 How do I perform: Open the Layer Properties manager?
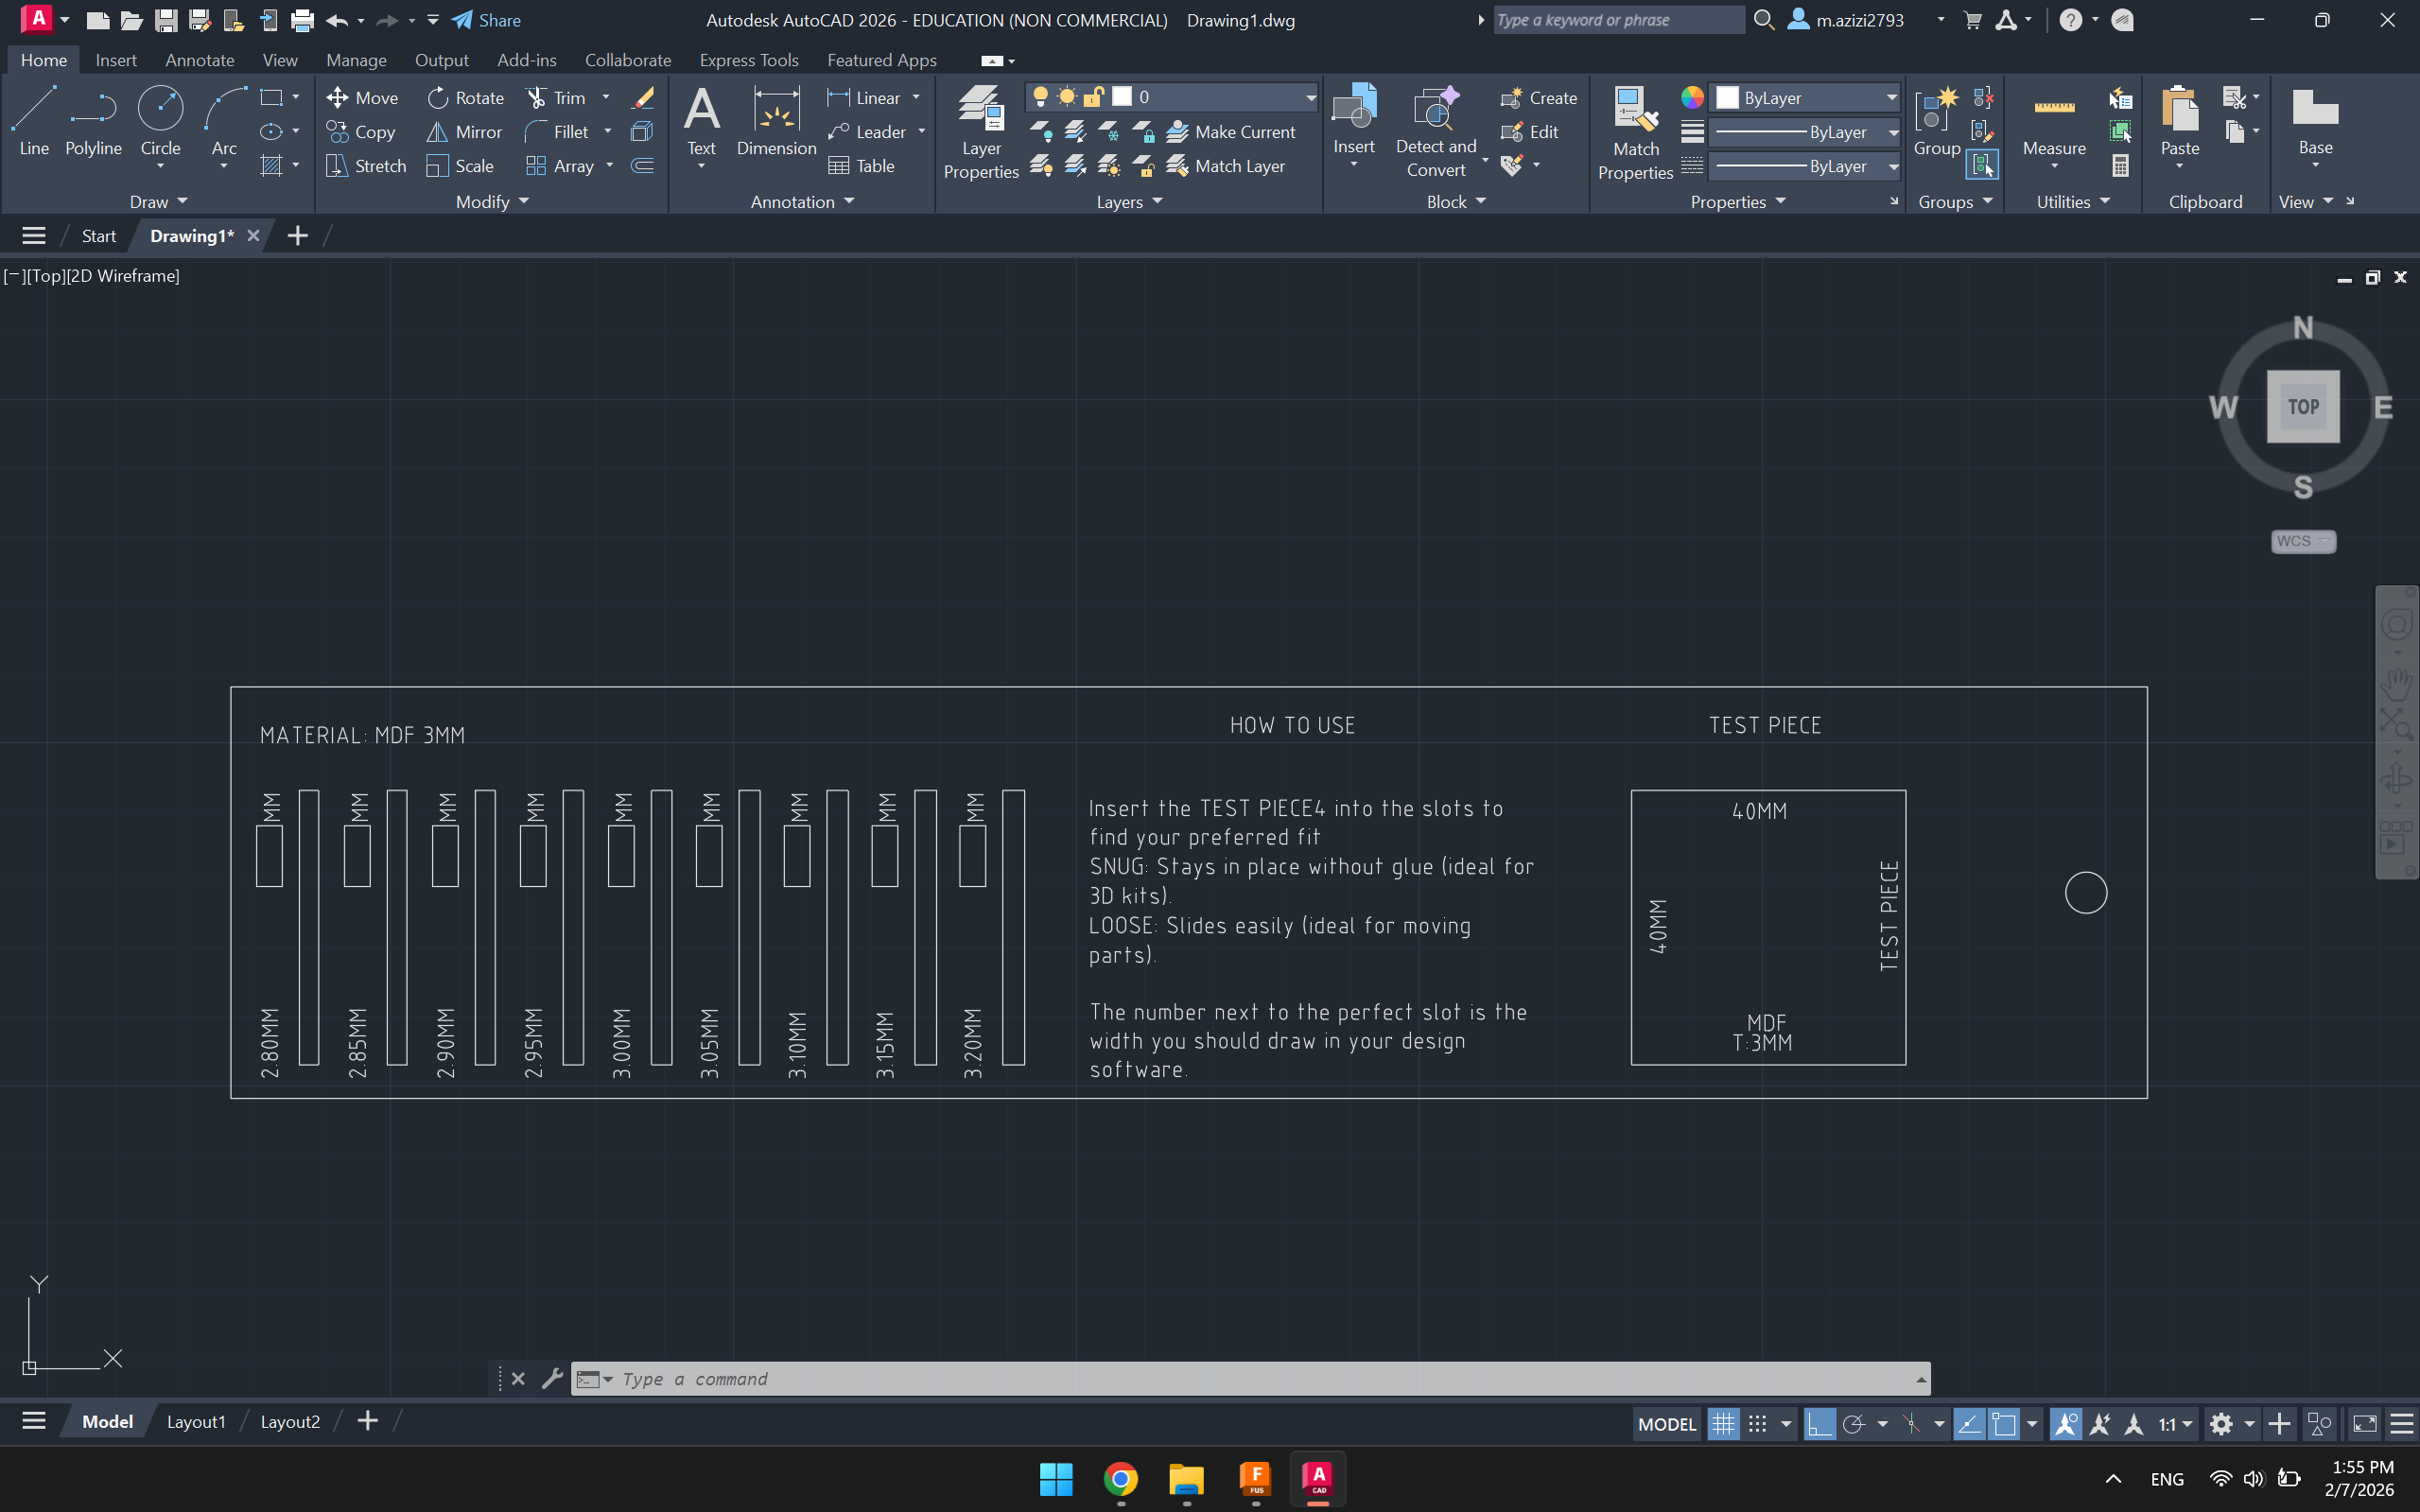click(x=980, y=131)
